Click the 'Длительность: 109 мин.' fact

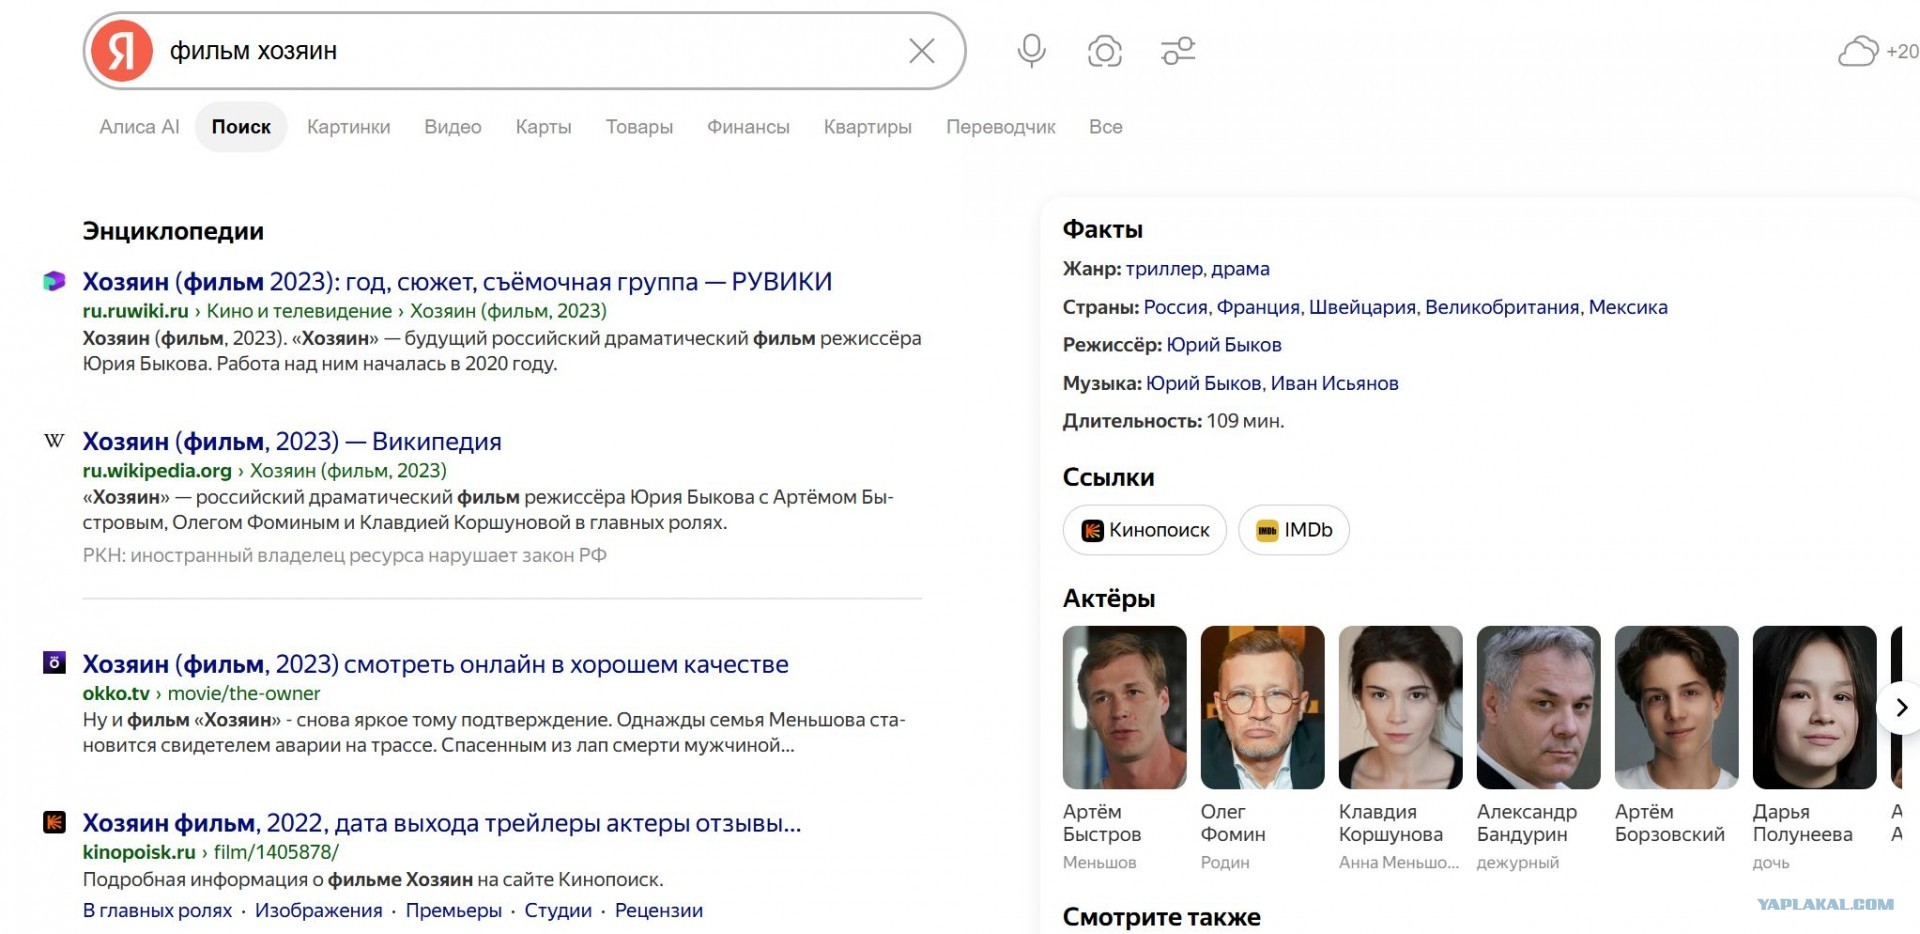1173,421
